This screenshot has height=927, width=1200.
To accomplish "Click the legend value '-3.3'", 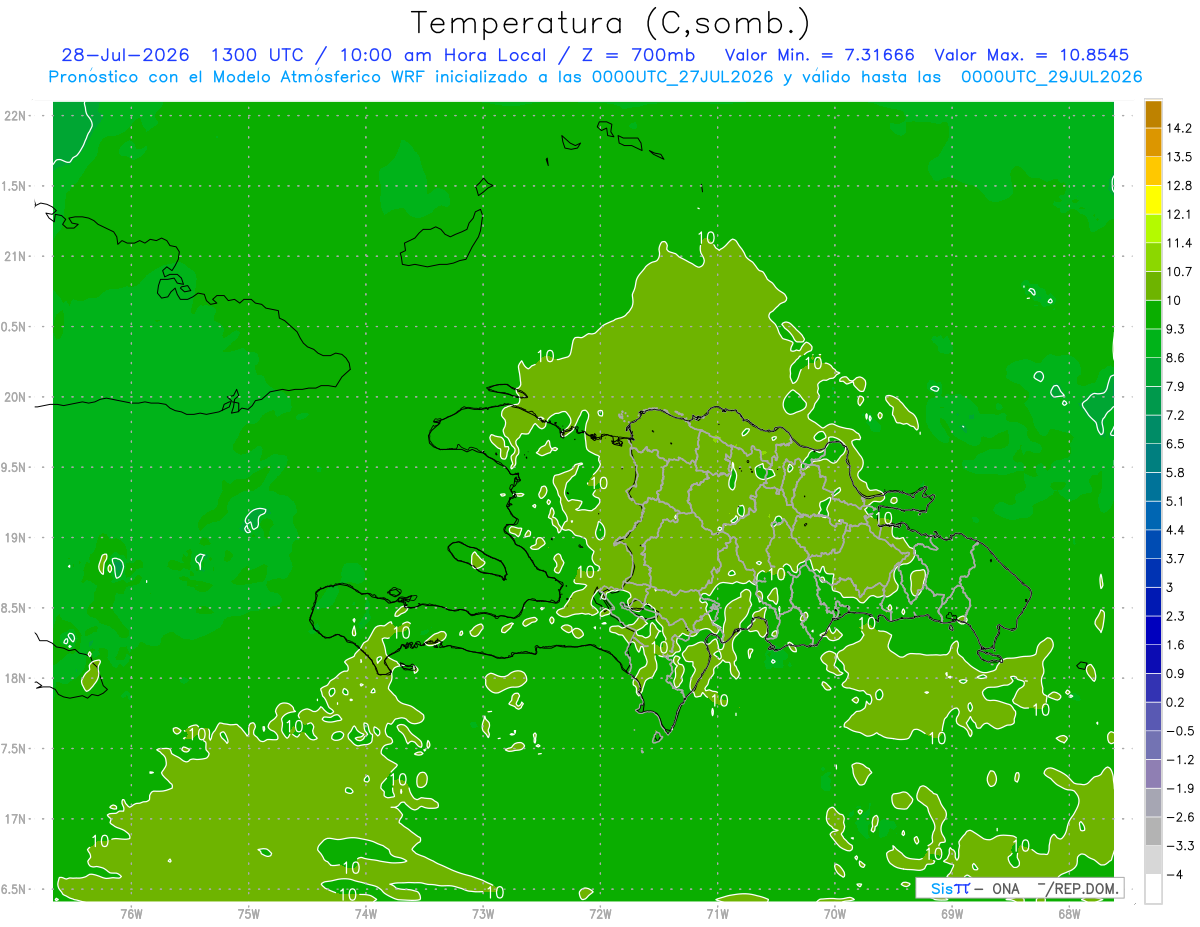I will [1179, 846].
